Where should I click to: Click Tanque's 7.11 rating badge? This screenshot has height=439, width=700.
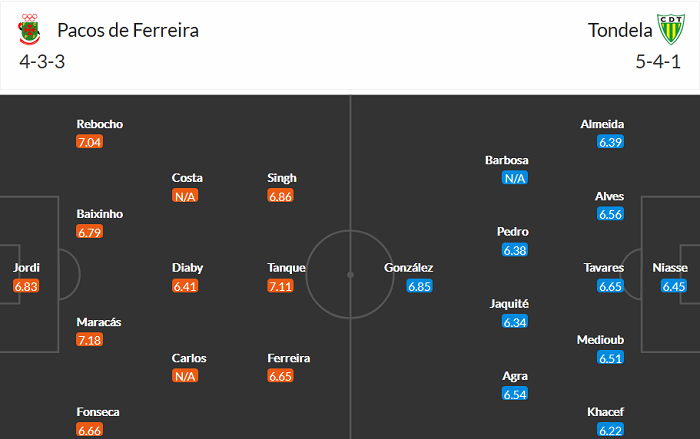click(x=282, y=286)
